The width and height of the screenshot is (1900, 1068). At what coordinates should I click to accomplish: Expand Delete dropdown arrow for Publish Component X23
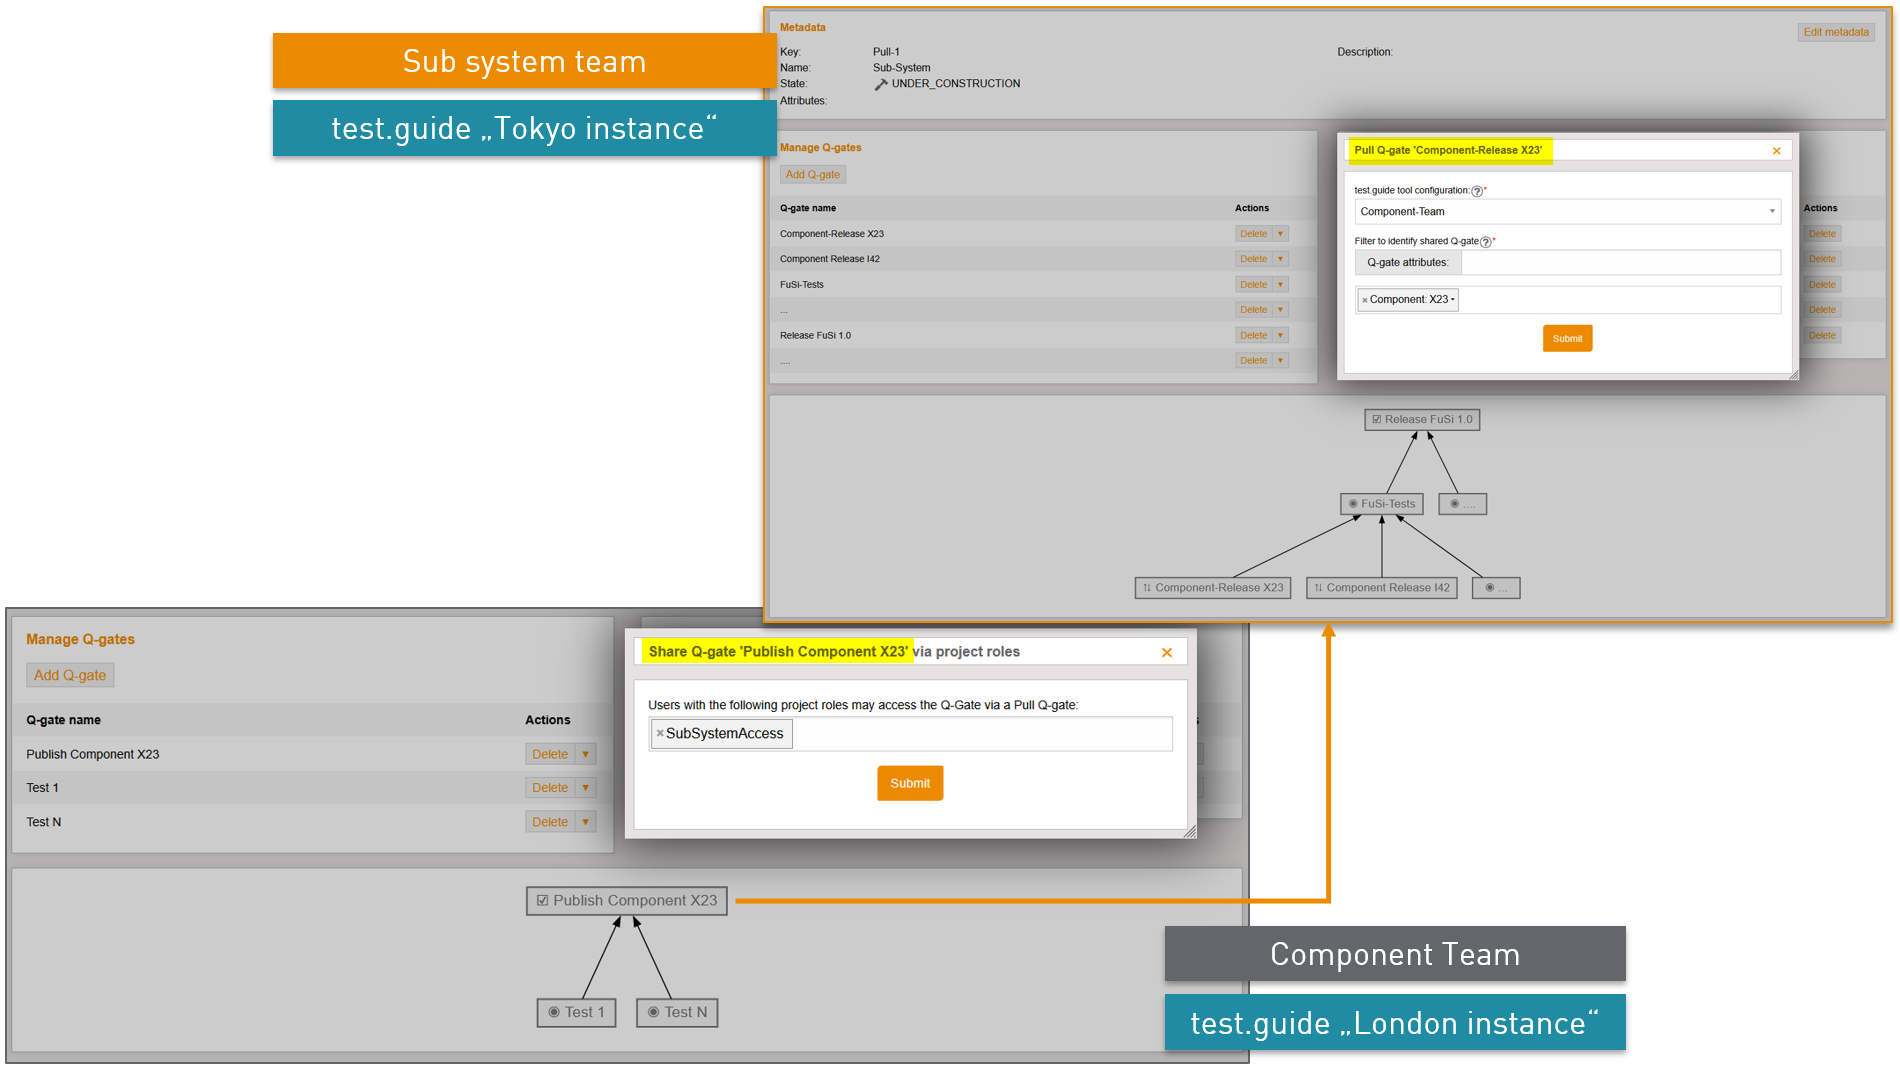click(586, 755)
